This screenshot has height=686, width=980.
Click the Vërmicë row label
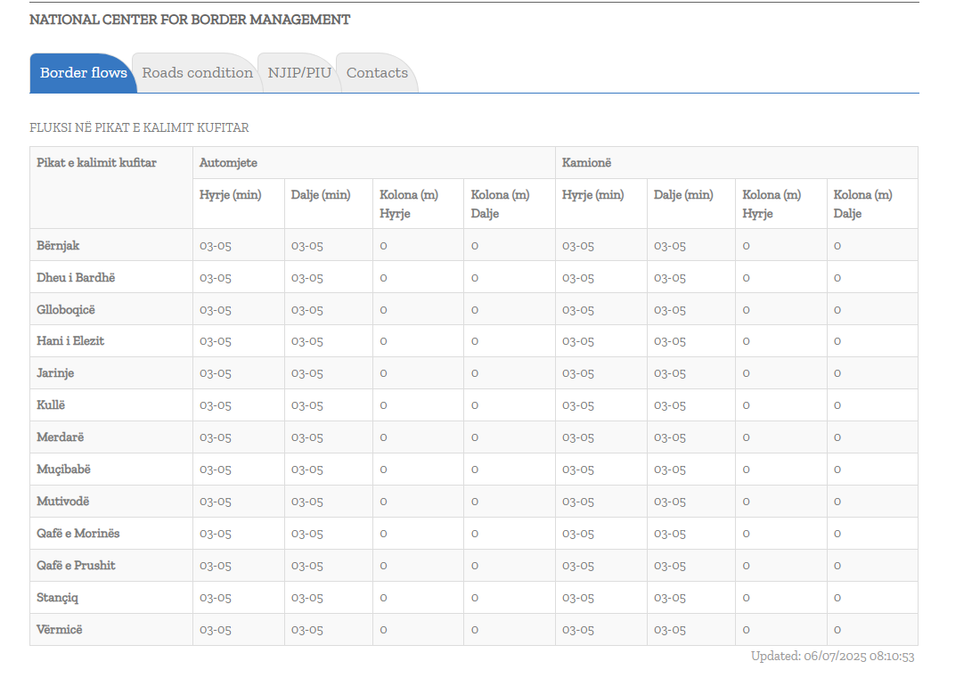coord(60,629)
